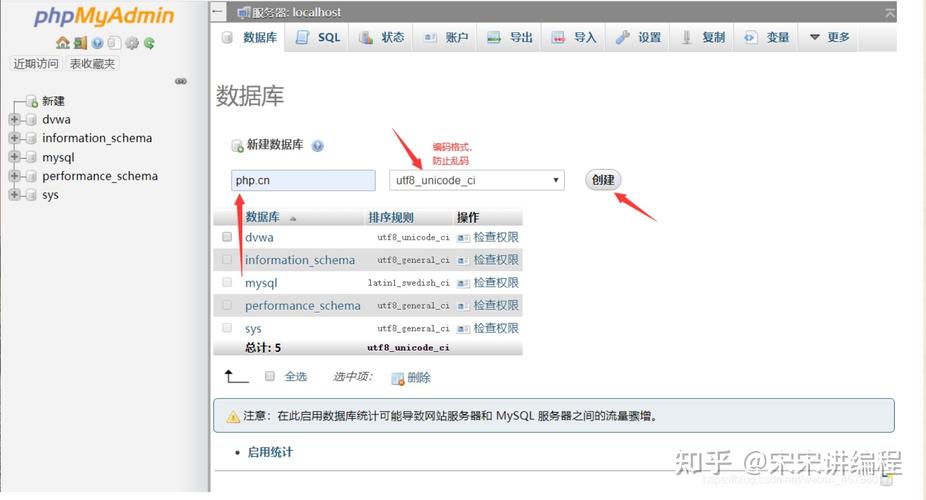This screenshot has height=500, width=926.
Task: Expand the information_schema tree node
Action: point(14,138)
